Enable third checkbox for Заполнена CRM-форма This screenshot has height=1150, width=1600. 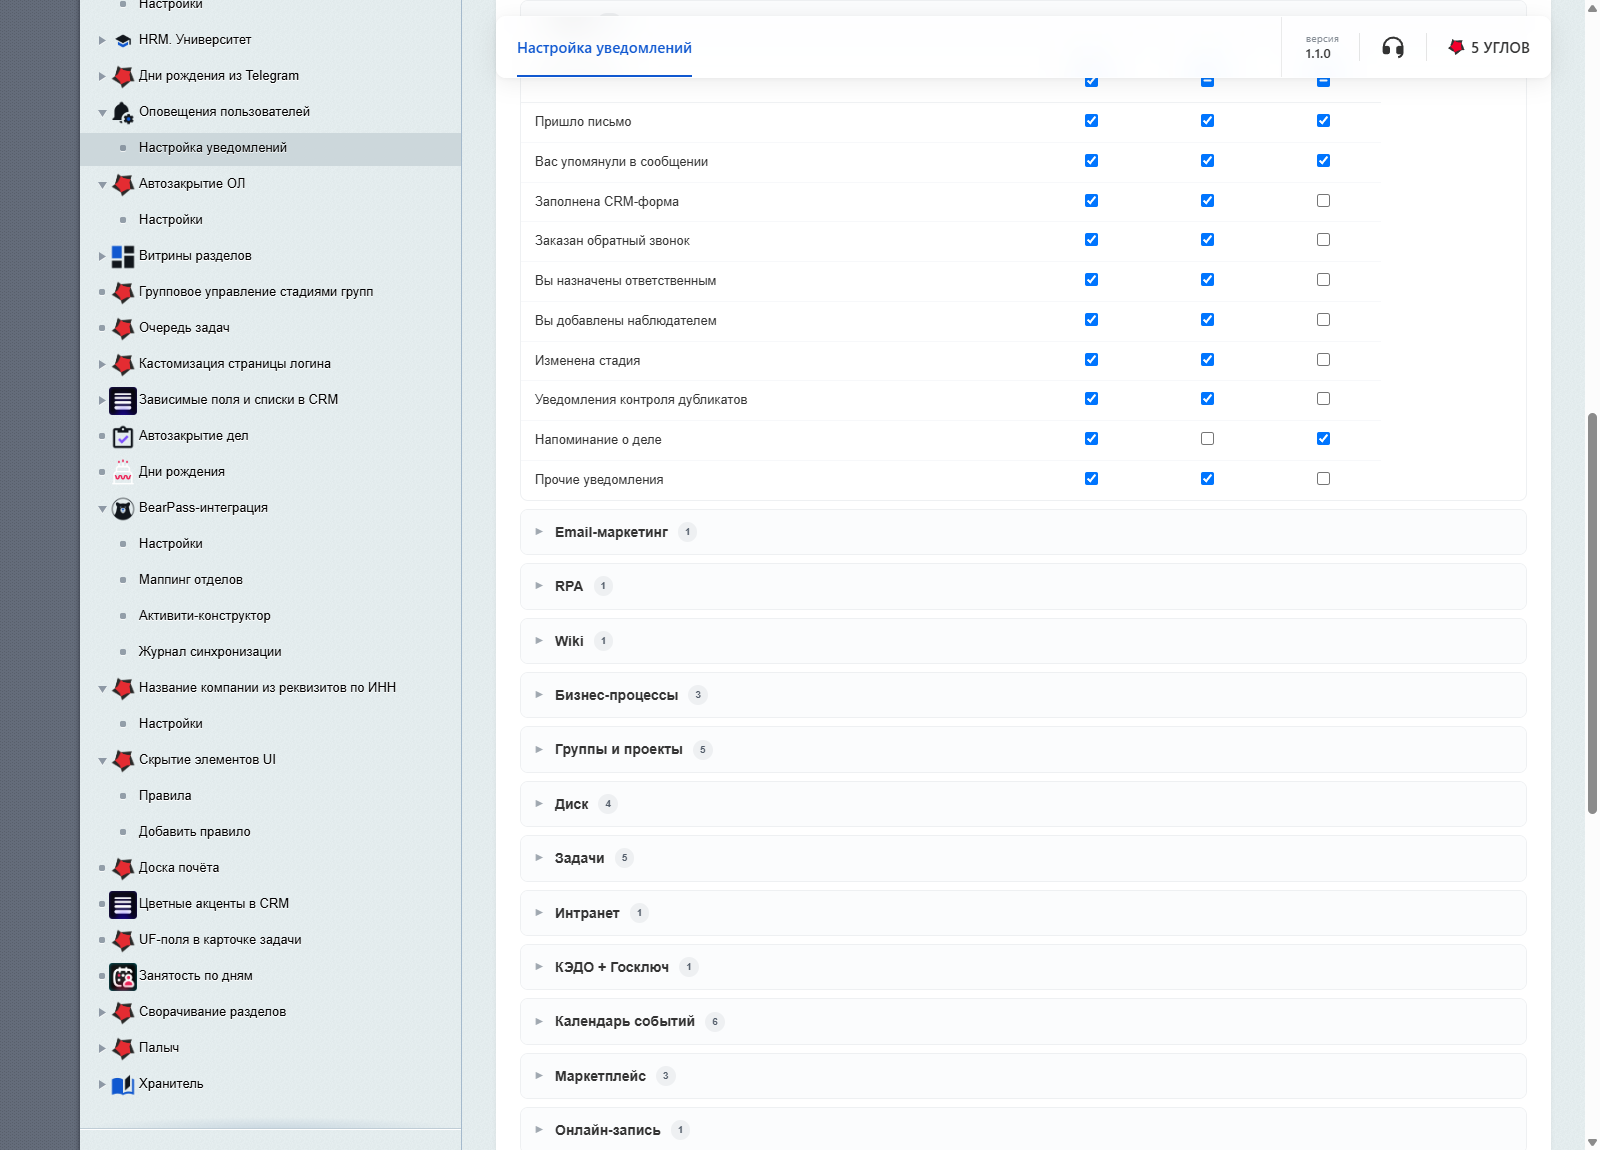(x=1323, y=201)
